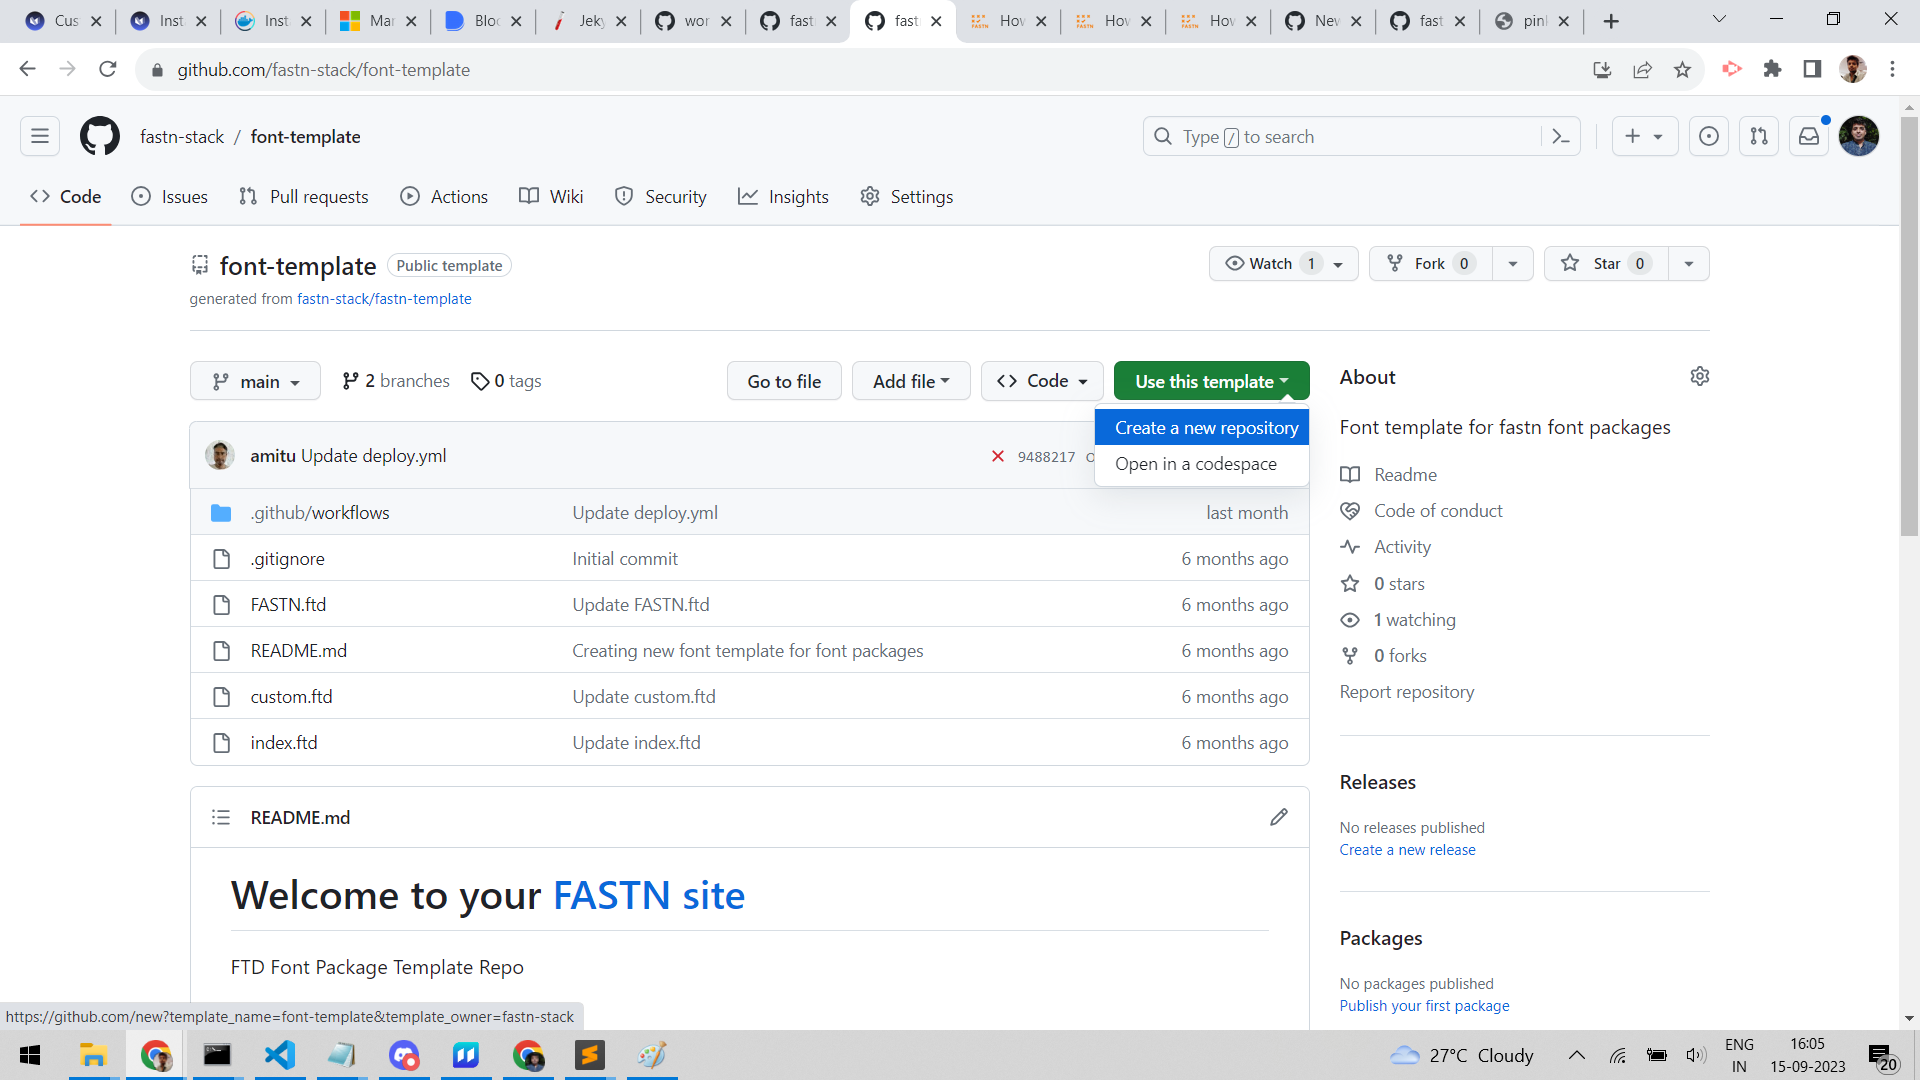The height and width of the screenshot is (1080, 1920).
Task: Open a new Chrome tab
Action: [x=1611, y=21]
